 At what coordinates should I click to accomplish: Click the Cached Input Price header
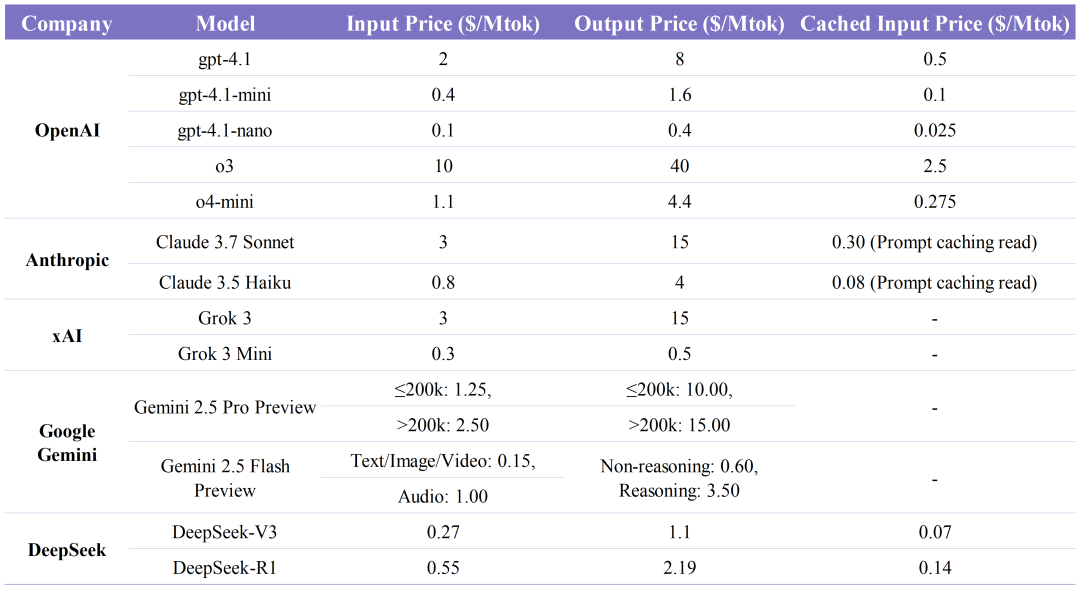935,24
